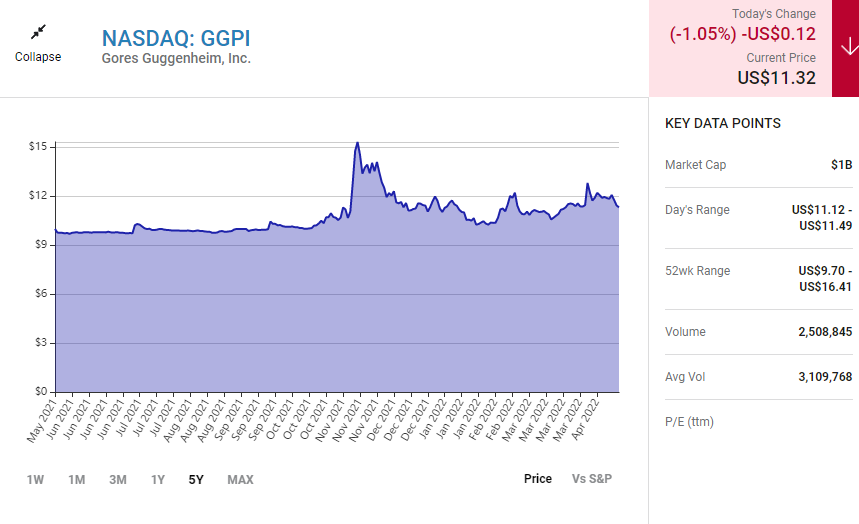This screenshot has width=859, height=524.
Task: Click the Current Price US$11.32 value
Action: [776, 78]
